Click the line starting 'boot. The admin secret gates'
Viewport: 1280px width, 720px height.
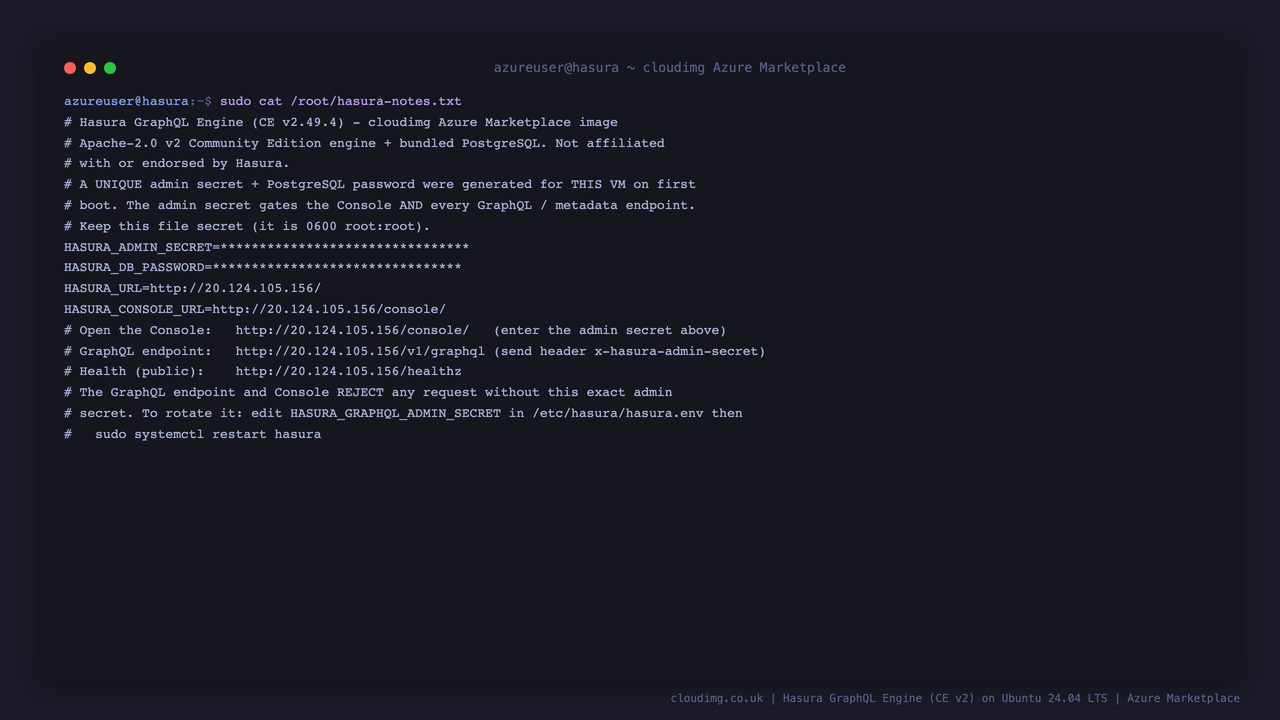(x=380, y=205)
